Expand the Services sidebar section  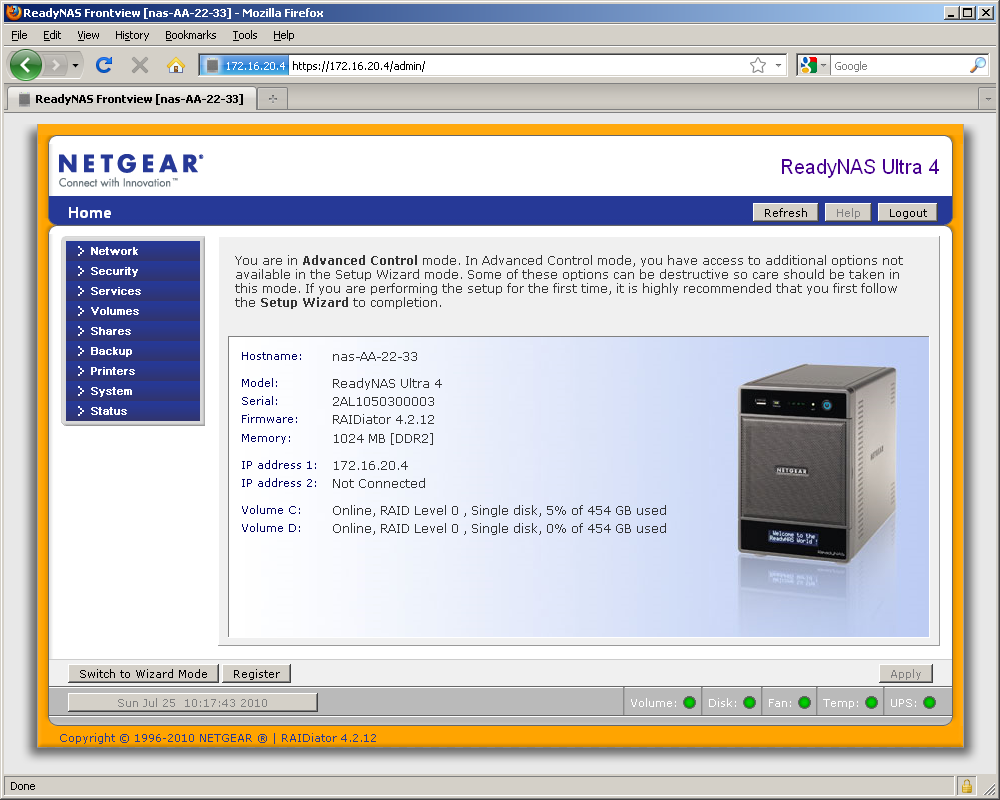click(x=133, y=291)
